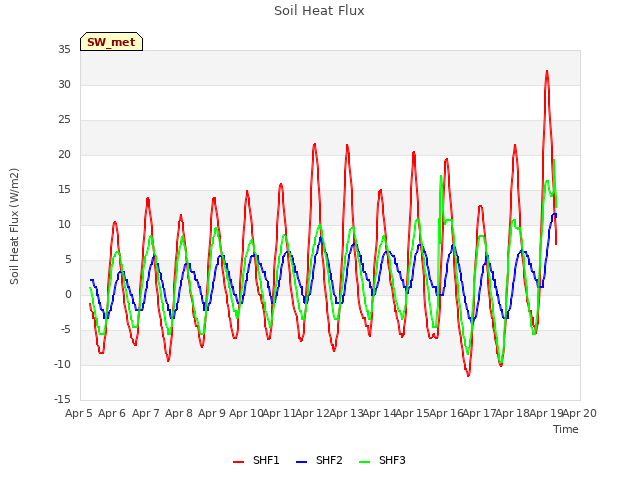Viewport: 640px width, 480px height.
Task: Click the SW_met annotation label
Action: coord(111,42)
